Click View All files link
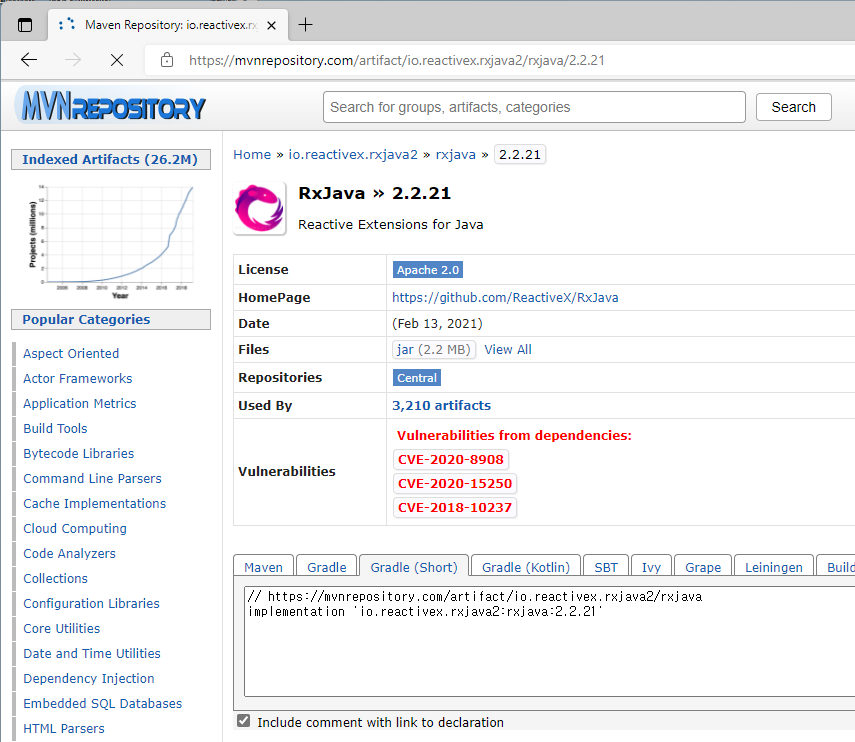 tap(508, 349)
